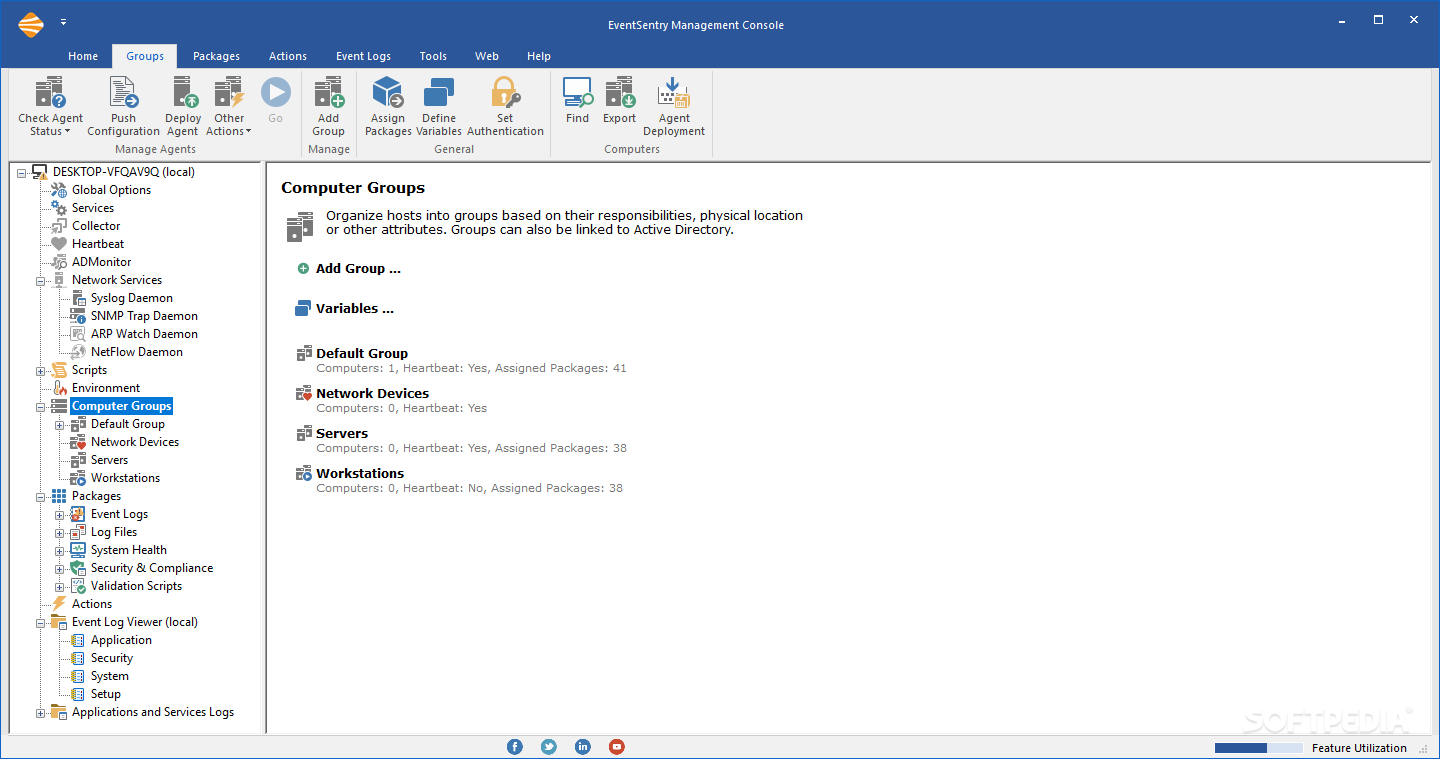Select SNMP Trap Daemon tree item
Image resolution: width=1440 pixels, height=759 pixels.
pyautogui.click(x=144, y=316)
